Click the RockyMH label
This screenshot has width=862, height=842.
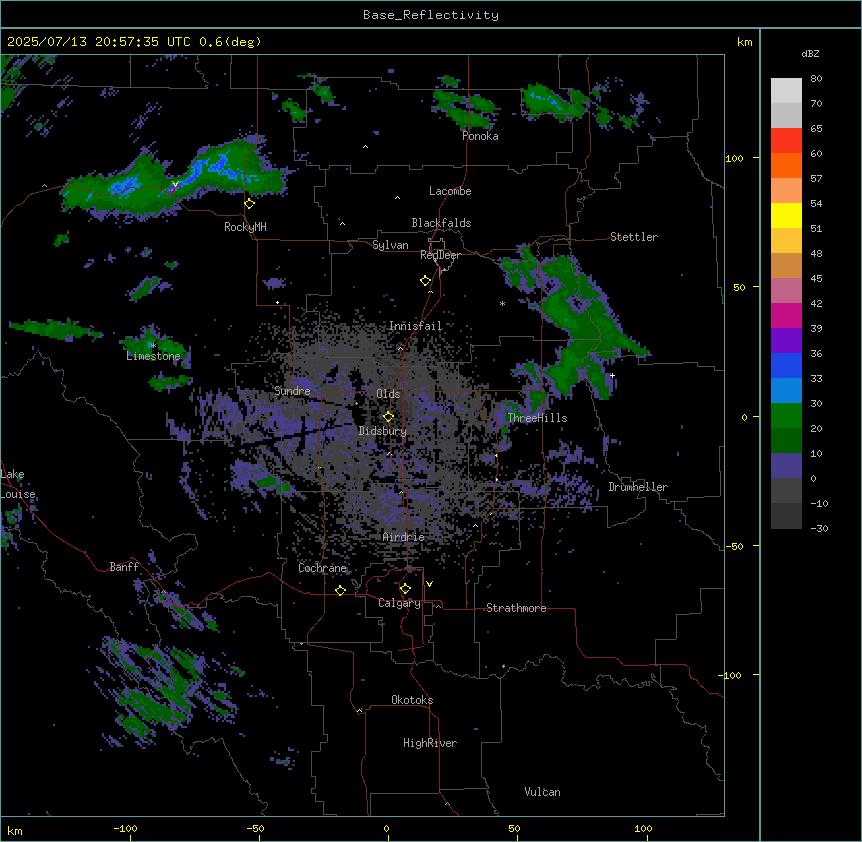(x=245, y=227)
